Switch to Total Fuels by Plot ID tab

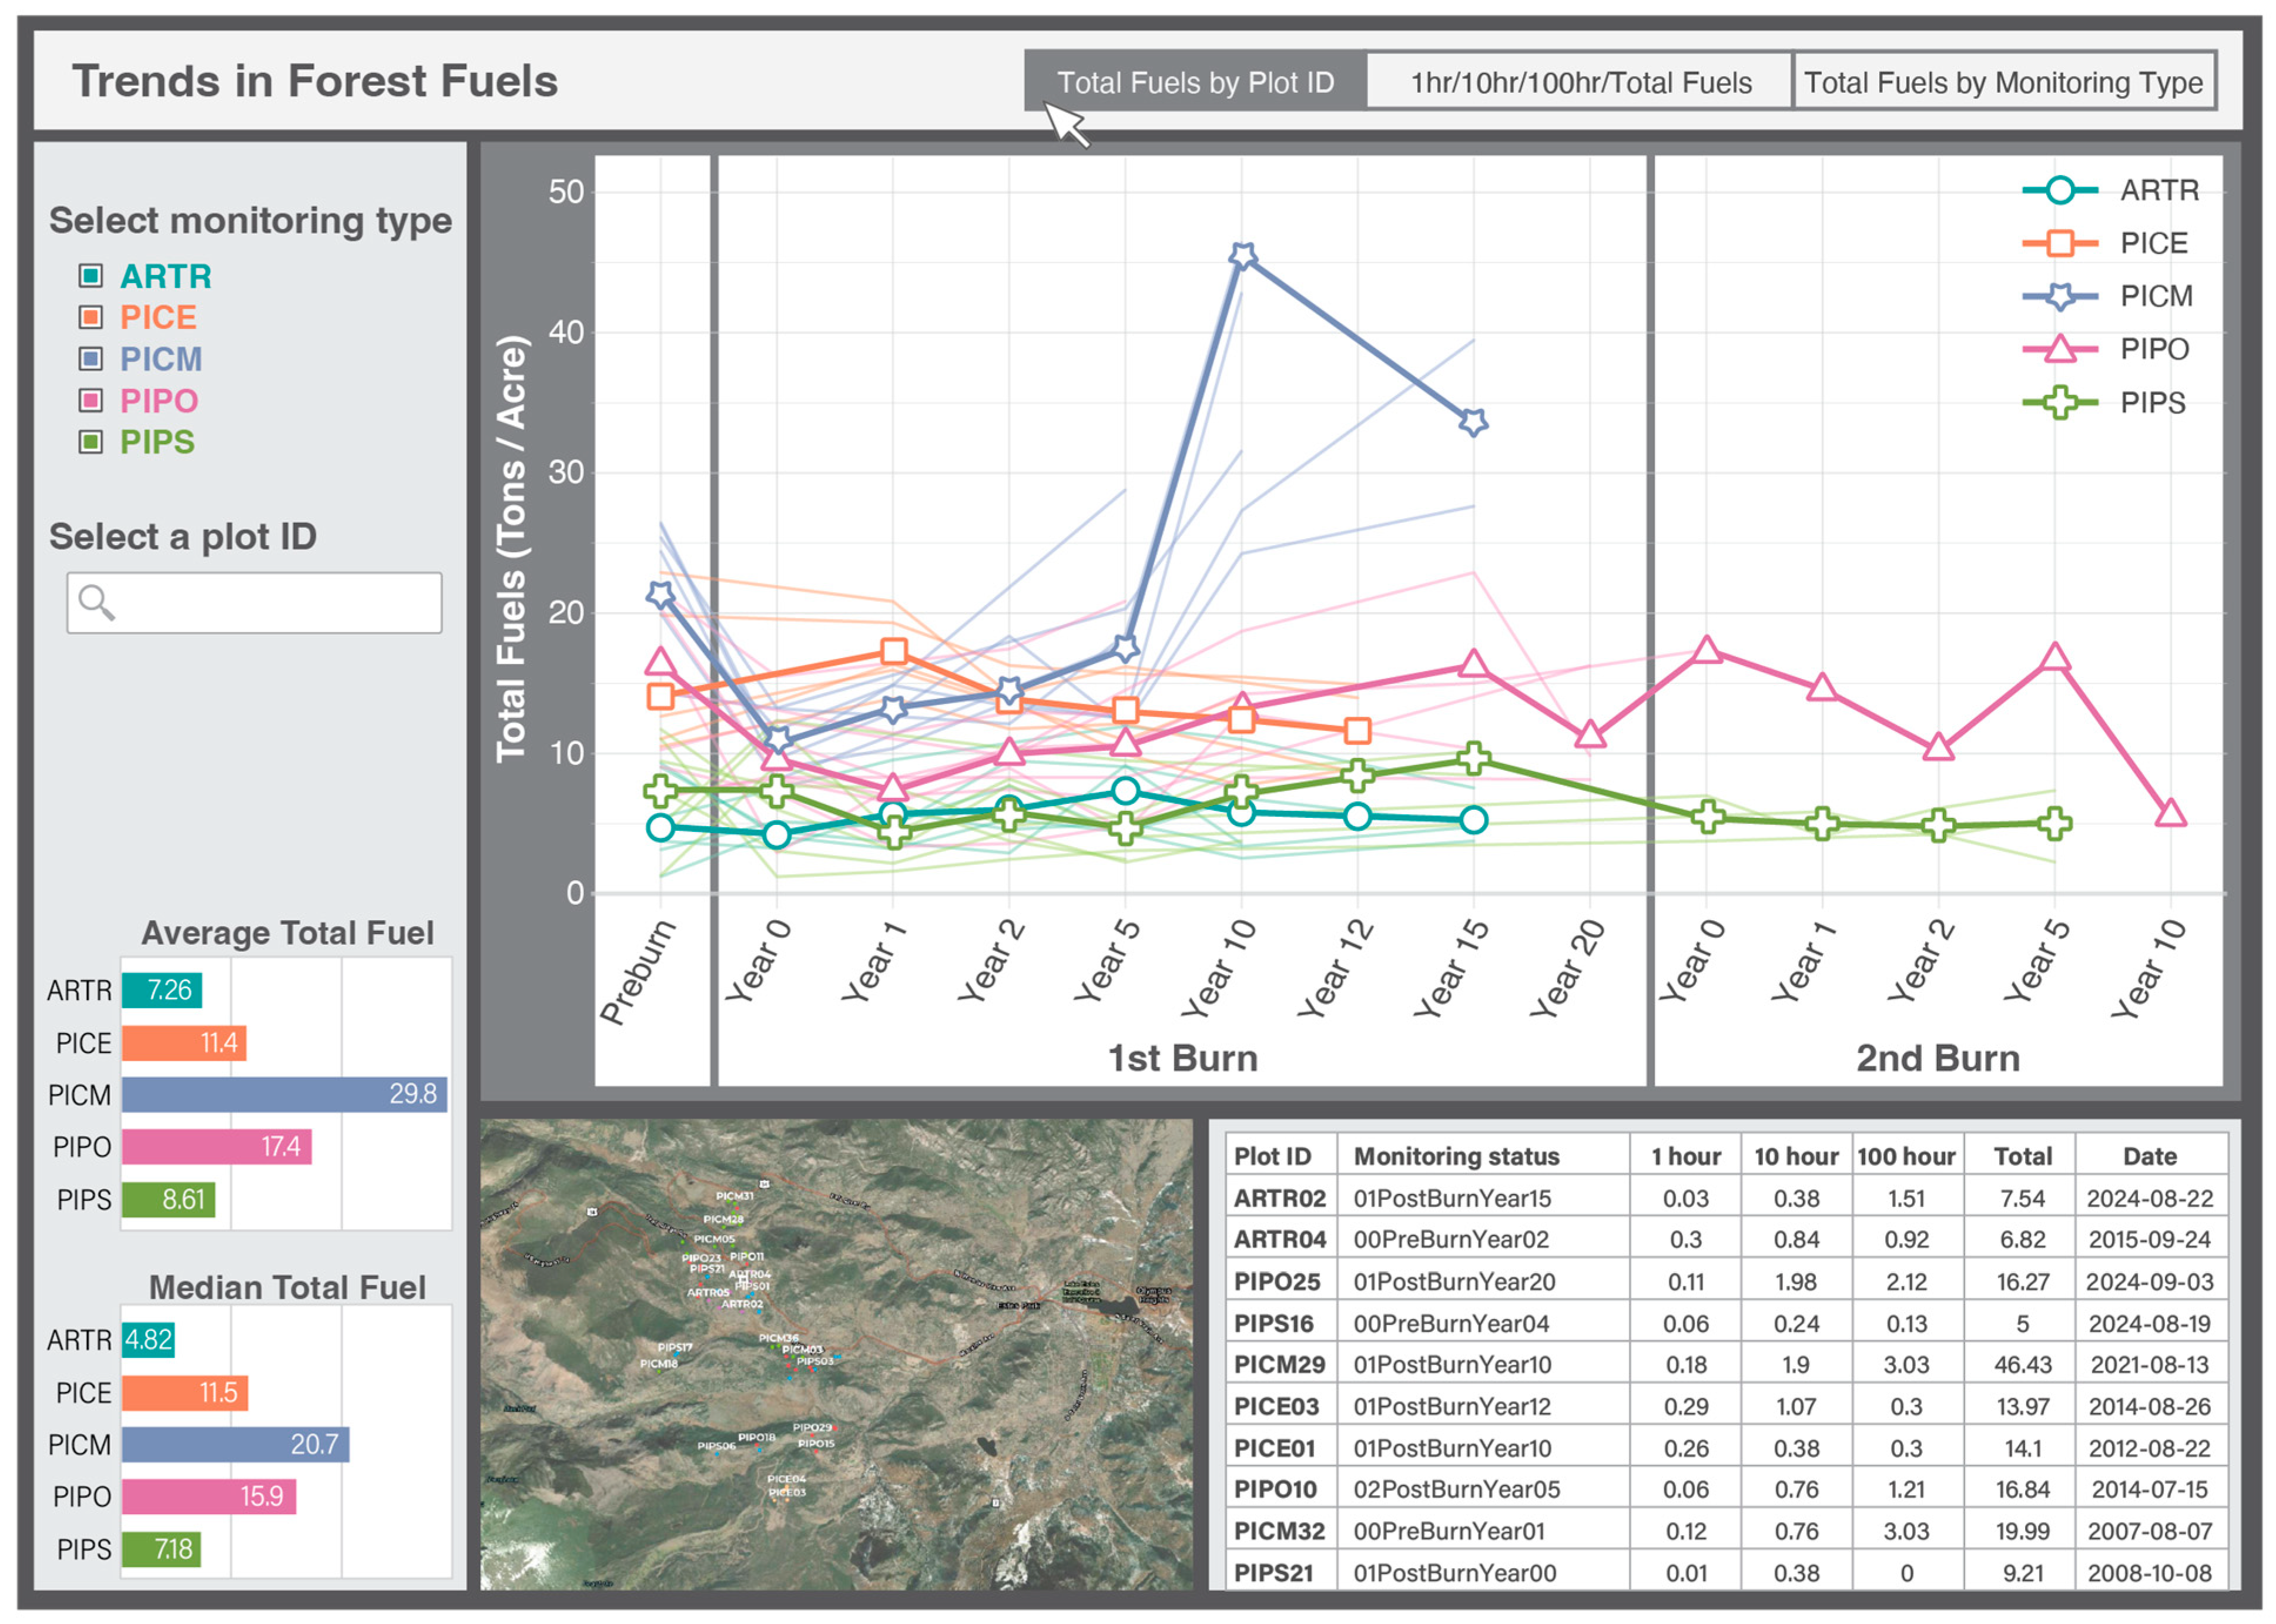tap(1195, 82)
